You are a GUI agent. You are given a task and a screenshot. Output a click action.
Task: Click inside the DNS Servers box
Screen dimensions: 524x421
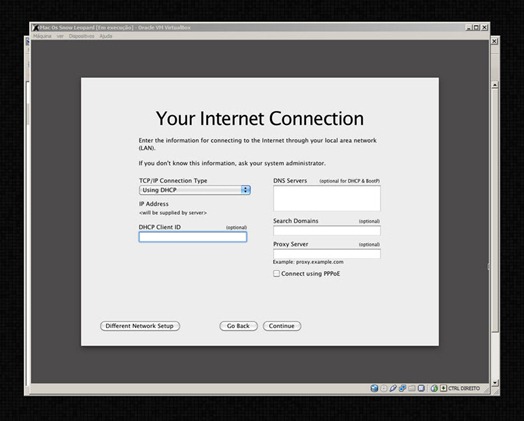click(x=327, y=198)
